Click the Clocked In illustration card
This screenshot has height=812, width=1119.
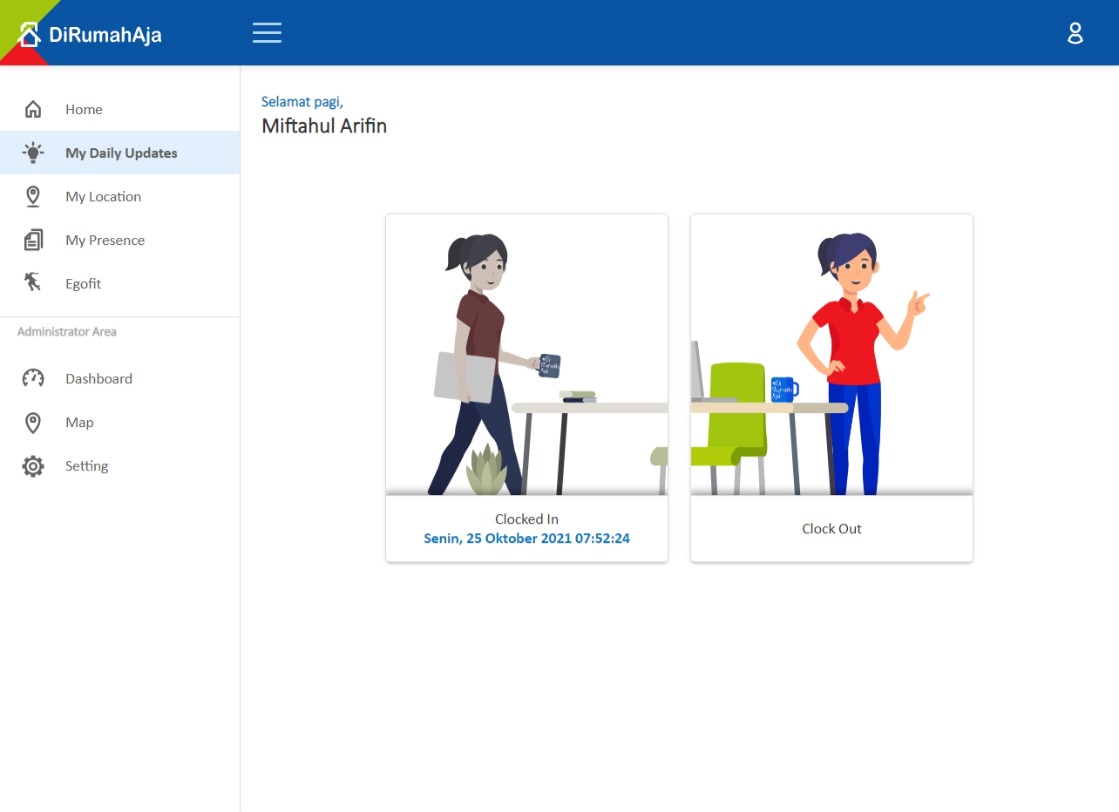click(526, 355)
